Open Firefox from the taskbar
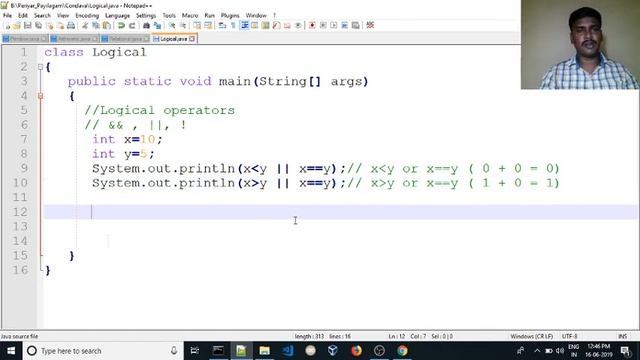 click(x=356, y=351)
